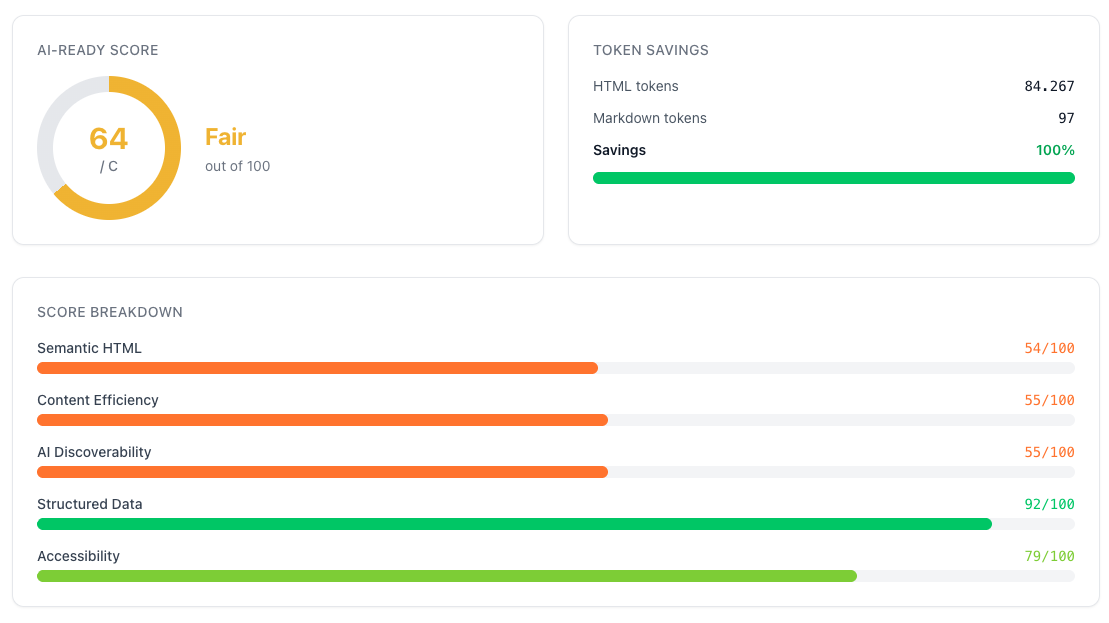
Task: Click the 84.267 HTML tokens value
Action: click(1049, 86)
